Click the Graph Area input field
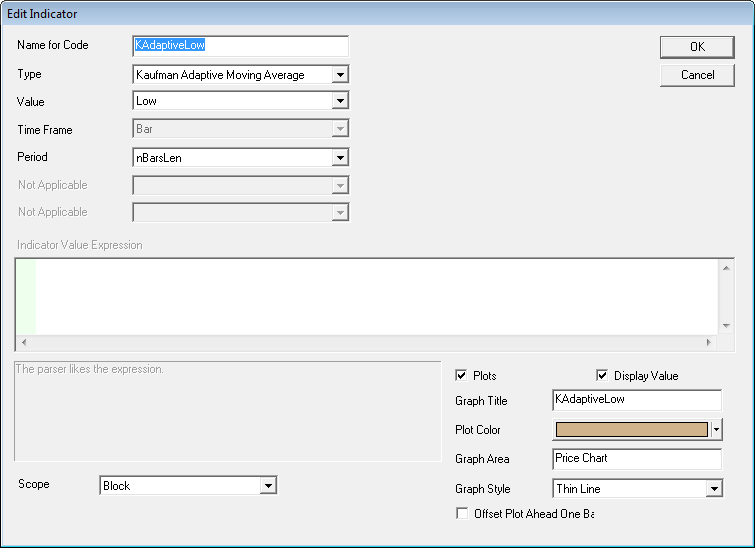The width and height of the screenshot is (755, 548). [x=636, y=459]
